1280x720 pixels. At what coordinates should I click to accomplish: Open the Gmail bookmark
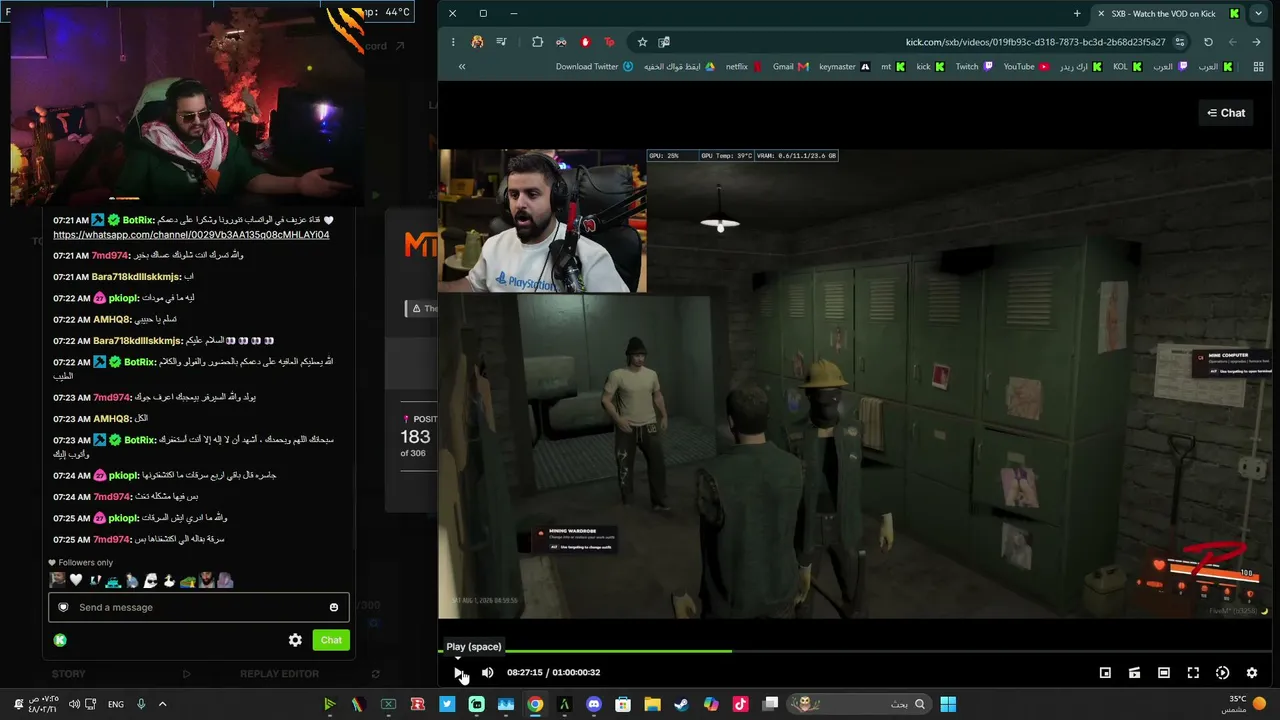790,67
